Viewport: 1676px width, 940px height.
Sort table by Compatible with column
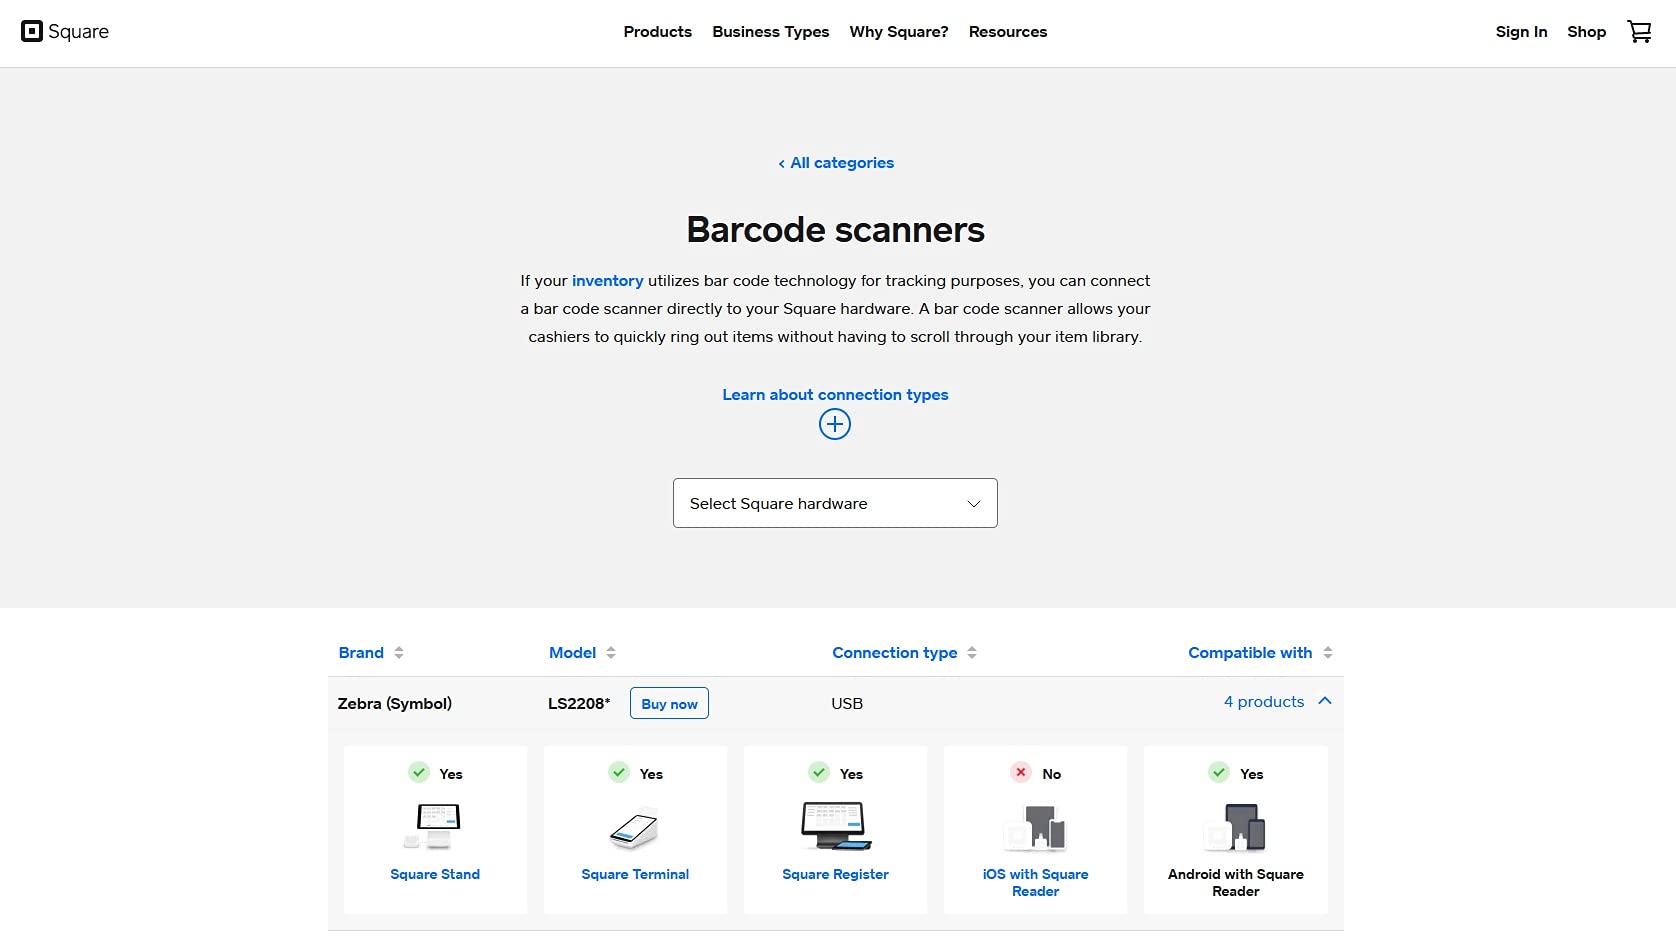(x=1260, y=653)
